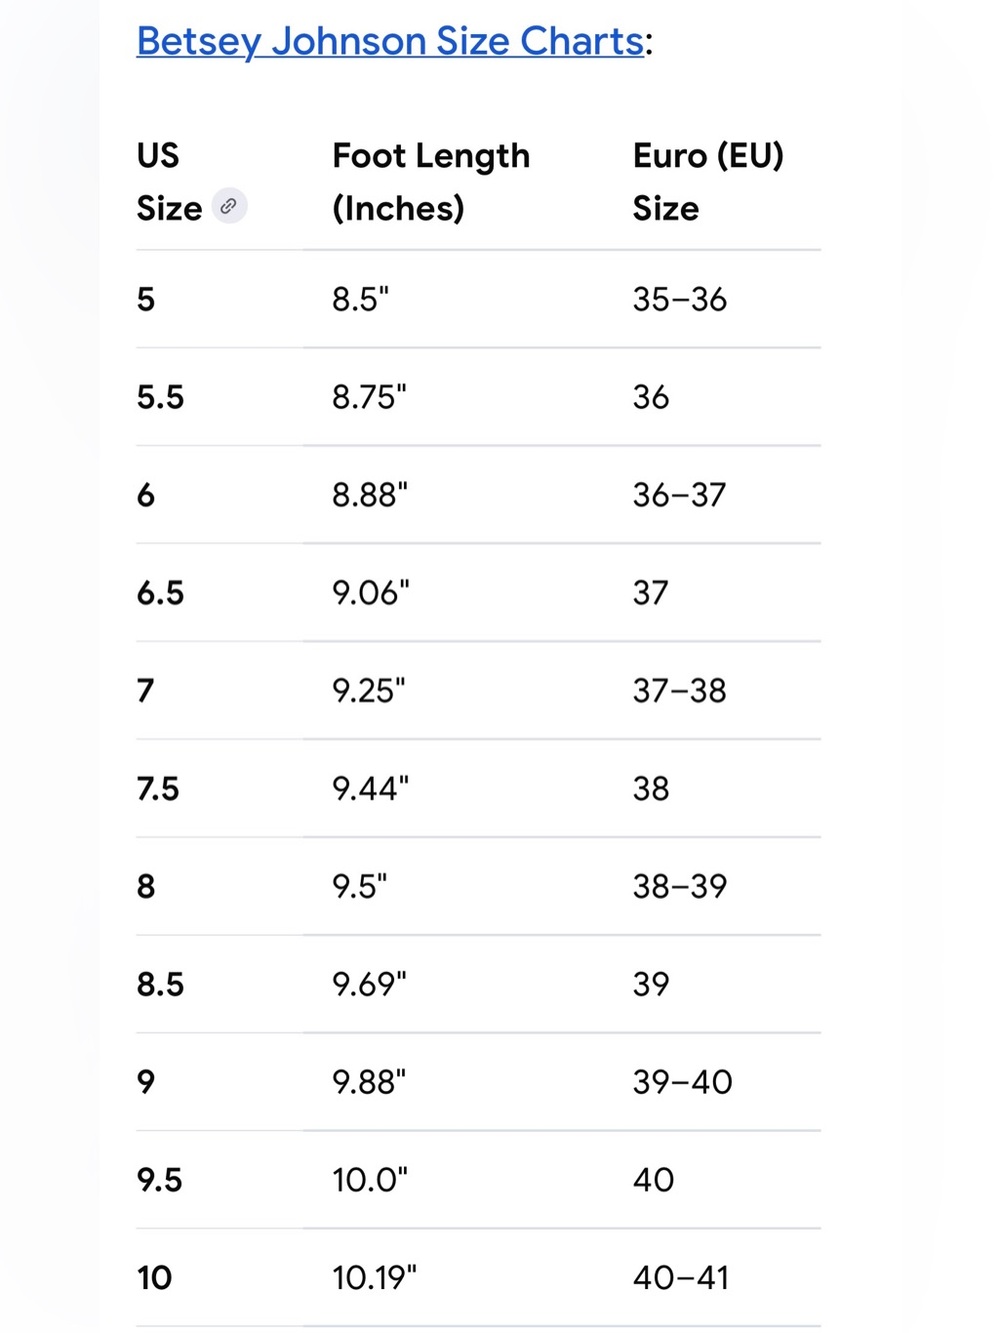Click the 9.25" foot length cell
Image resolution: width=1000 pixels, height=1333 pixels.
tap(369, 691)
